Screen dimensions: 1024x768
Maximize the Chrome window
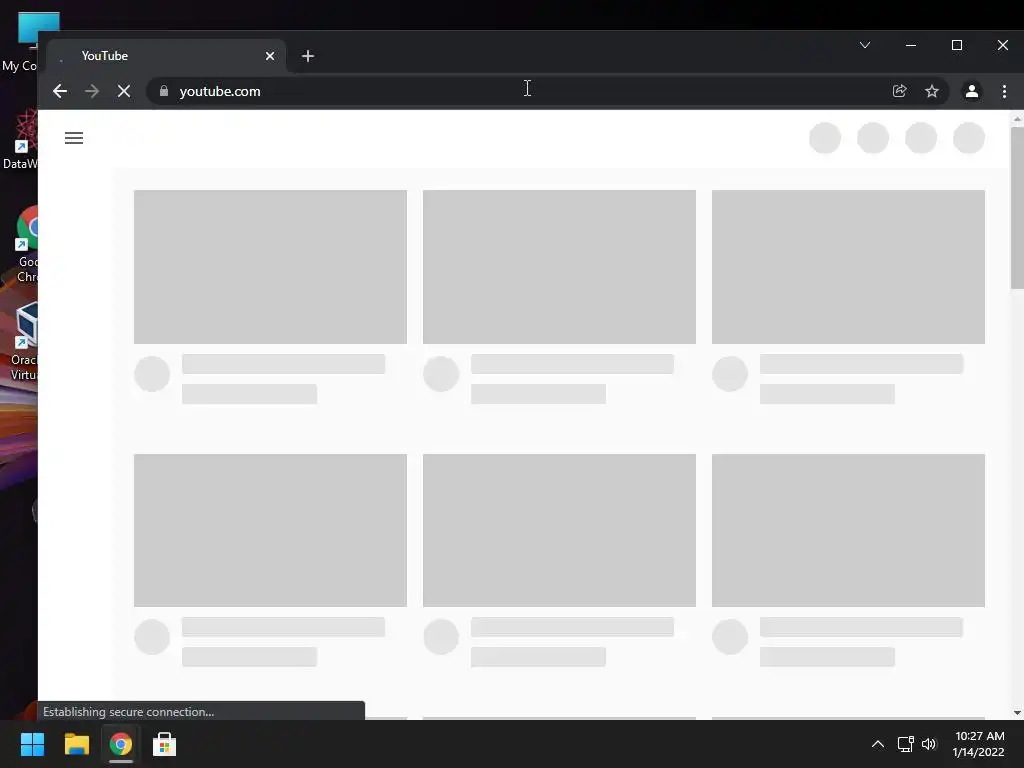click(957, 45)
